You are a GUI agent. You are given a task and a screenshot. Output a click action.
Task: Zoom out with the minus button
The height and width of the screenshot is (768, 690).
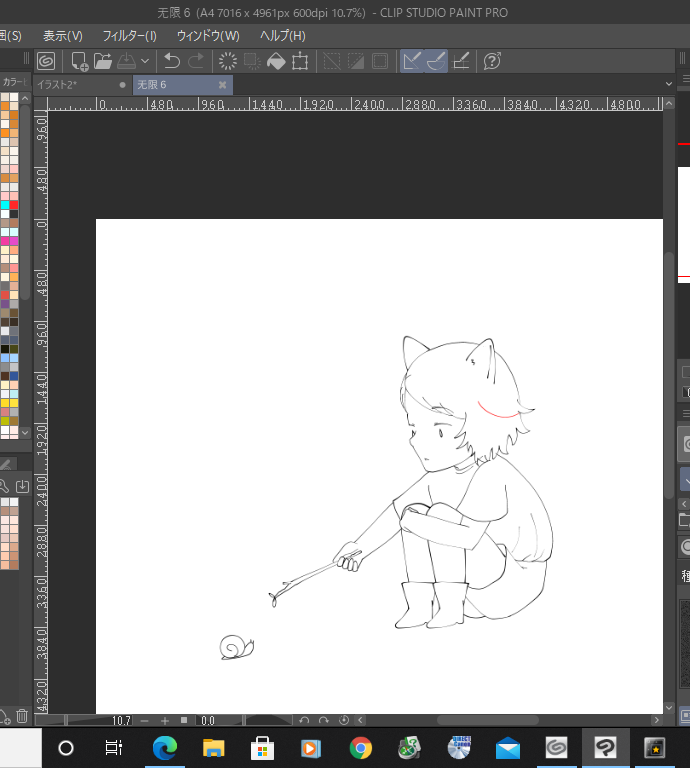(x=144, y=720)
